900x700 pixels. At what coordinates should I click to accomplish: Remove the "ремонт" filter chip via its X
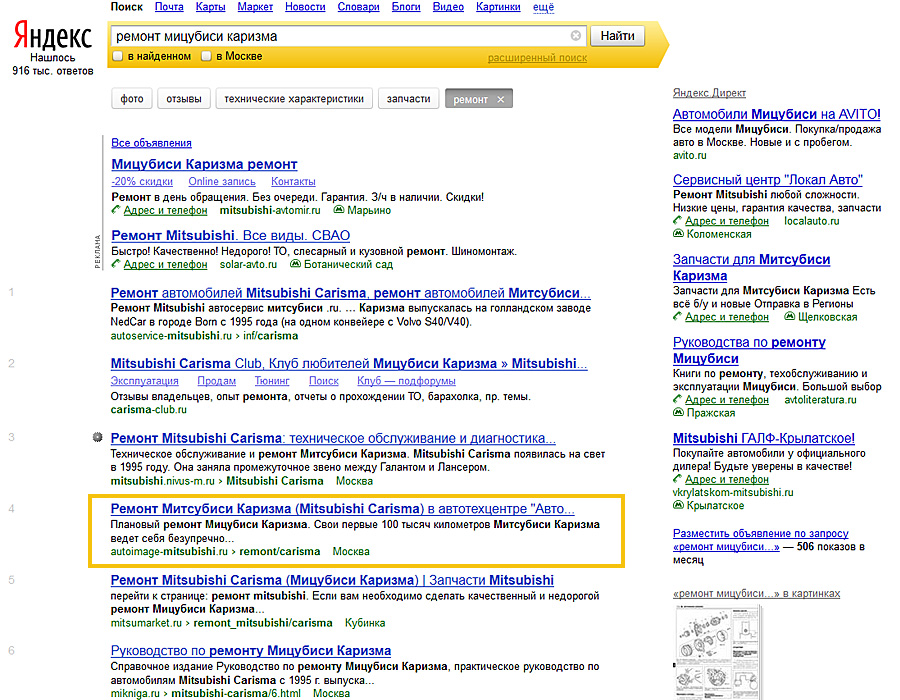[501, 99]
